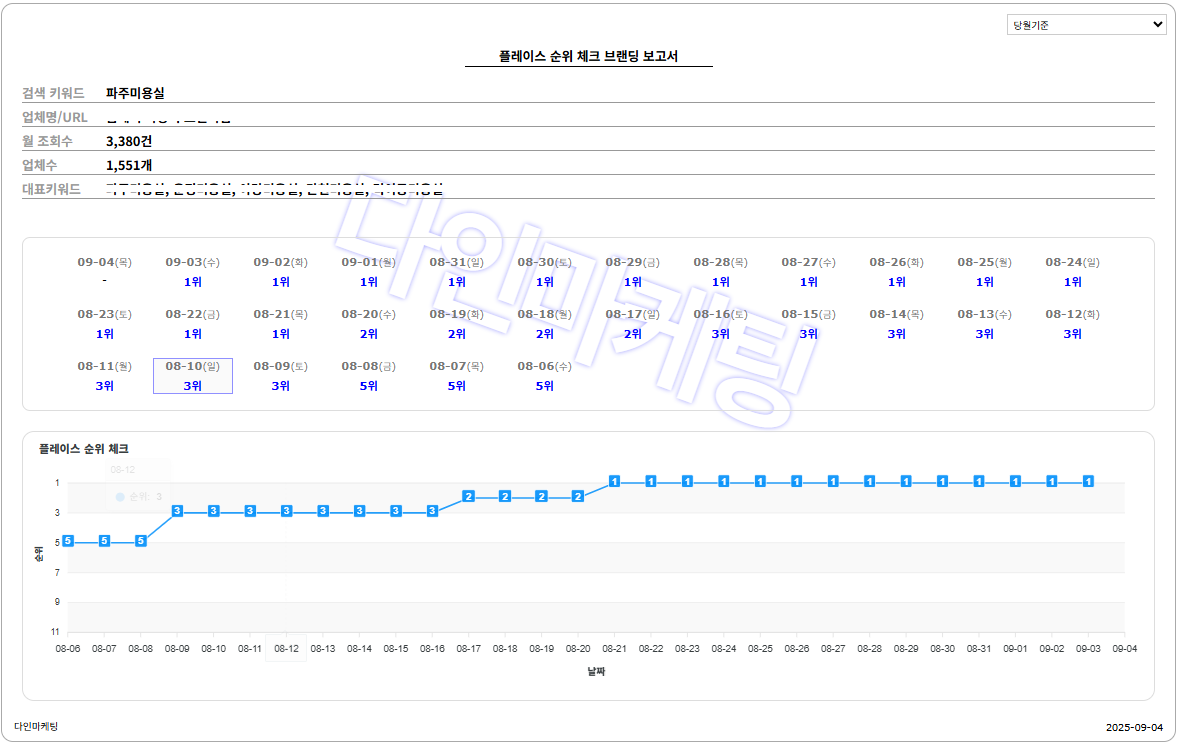The image size is (1180, 742).
Task: Pick the 08-06(수) 5위 grid cell
Action: click(x=545, y=376)
